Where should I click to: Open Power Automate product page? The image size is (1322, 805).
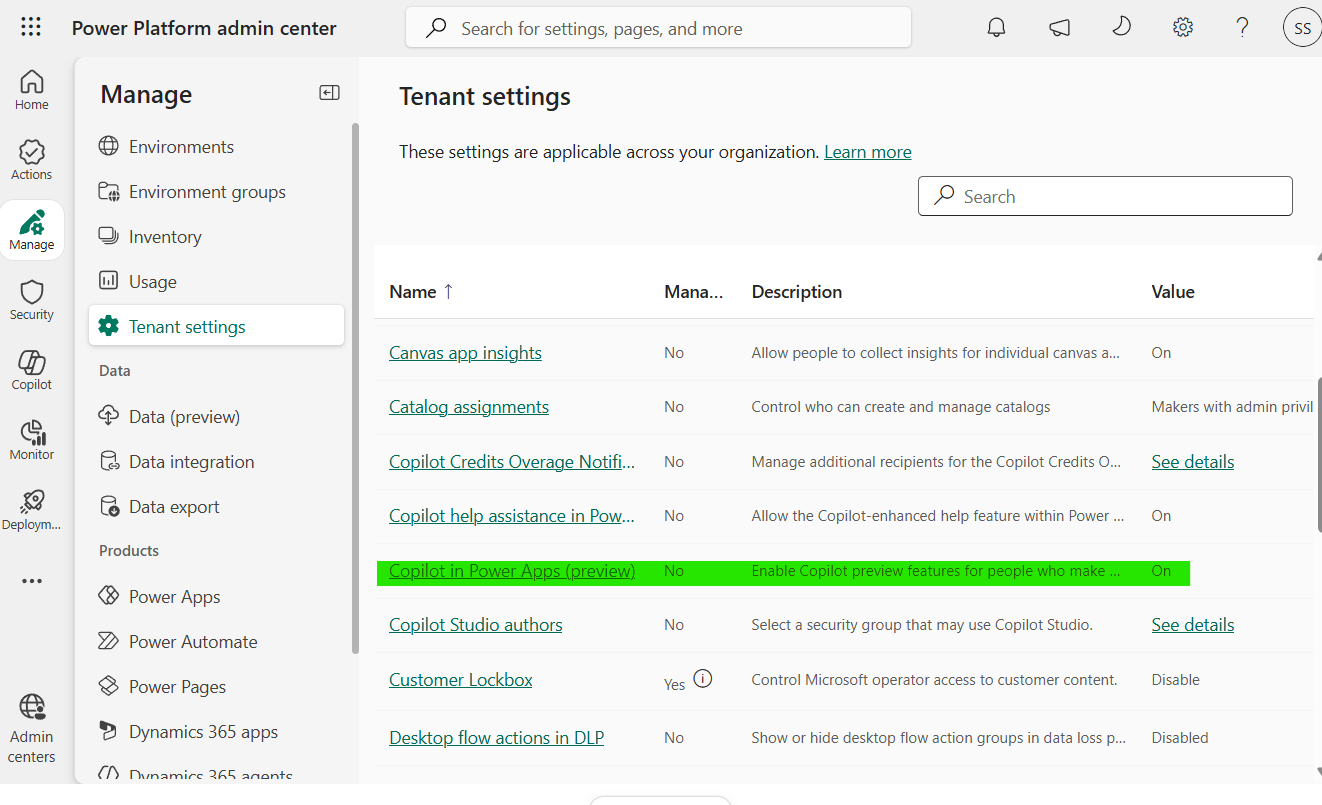178,642
